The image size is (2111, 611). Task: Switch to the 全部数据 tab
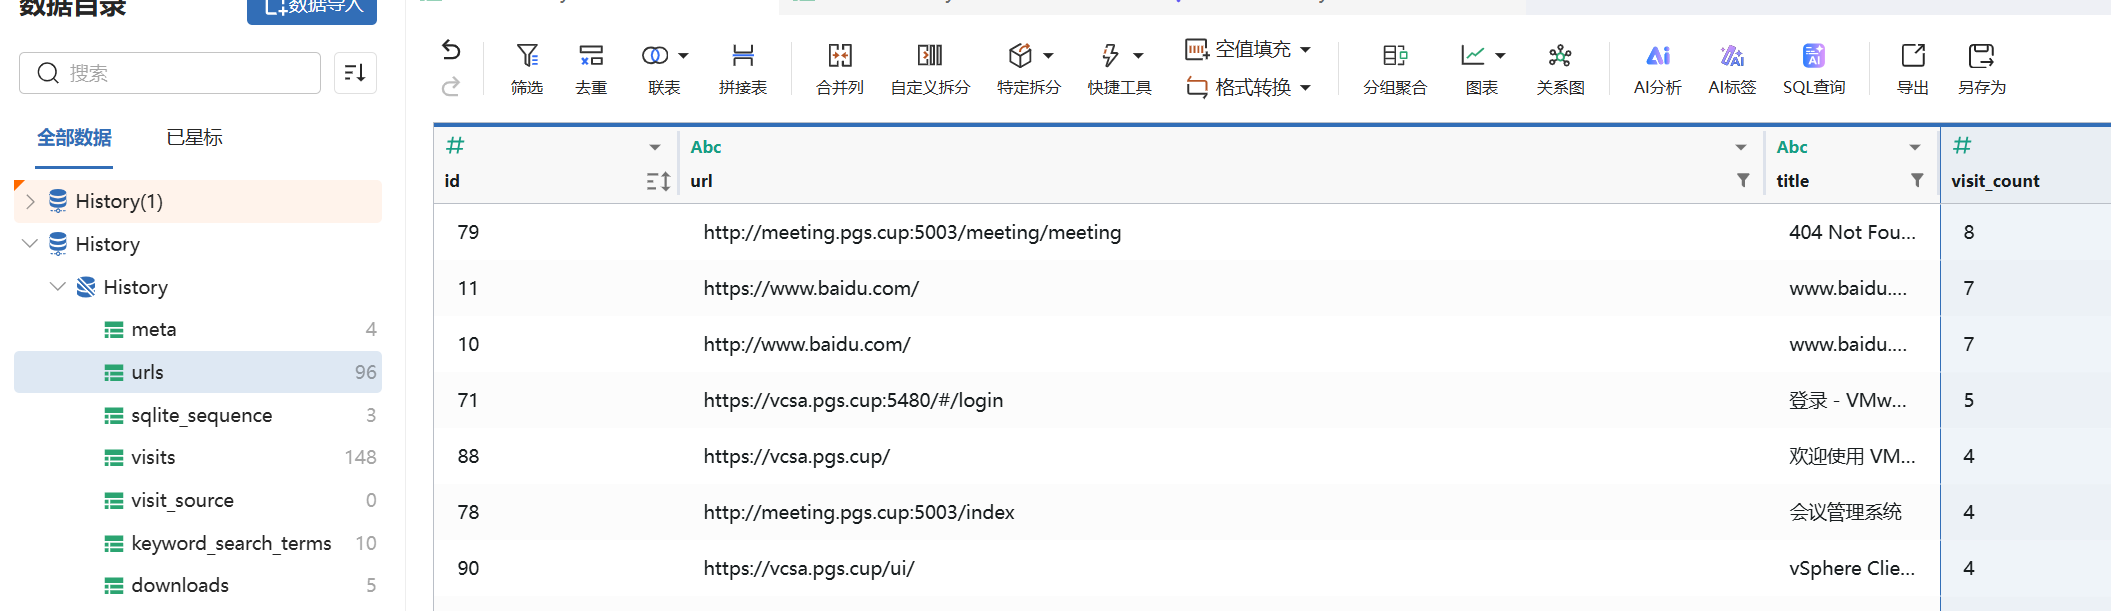(75, 138)
